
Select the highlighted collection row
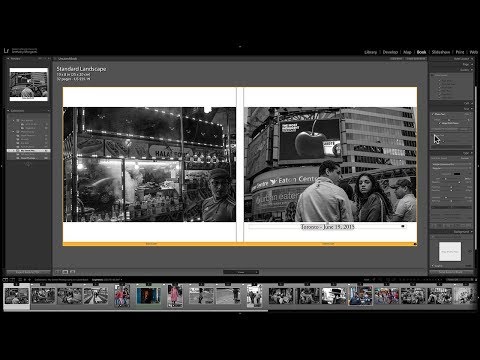[x=29, y=151]
